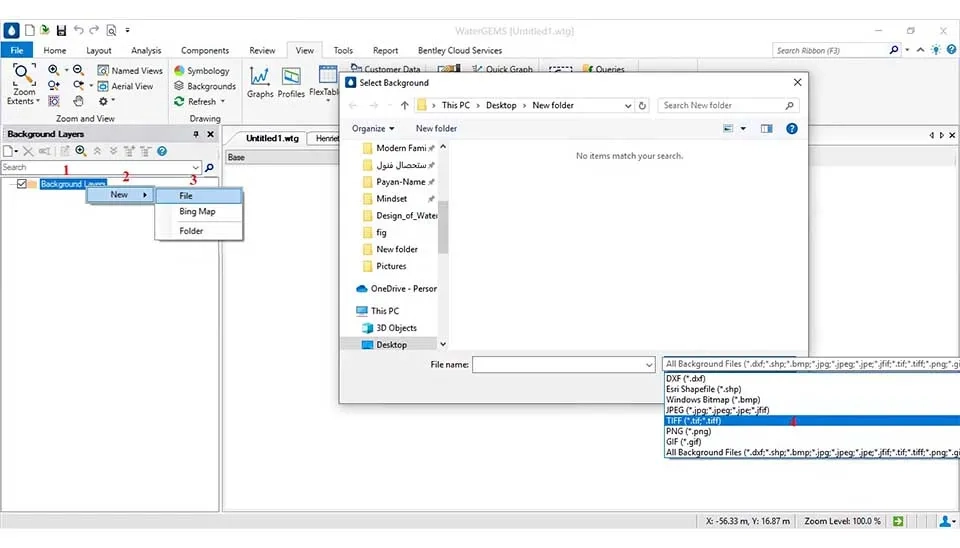The image size is (960, 548).
Task: Open the File name combo box dropdown
Action: click(650, 365)
